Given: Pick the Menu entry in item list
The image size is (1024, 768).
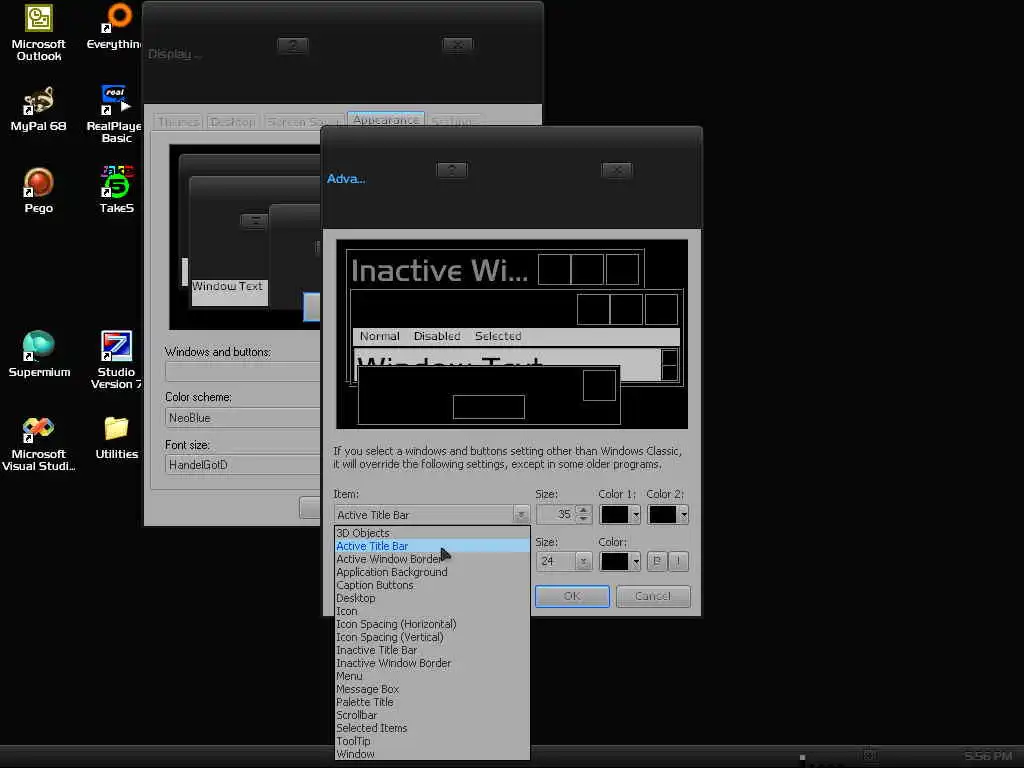Looking at the screenshot, I should click(432, 677).
